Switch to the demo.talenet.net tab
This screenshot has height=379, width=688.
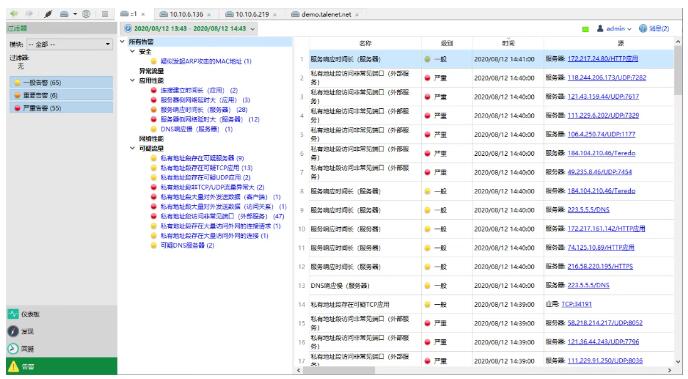click(x=326, y=14)
